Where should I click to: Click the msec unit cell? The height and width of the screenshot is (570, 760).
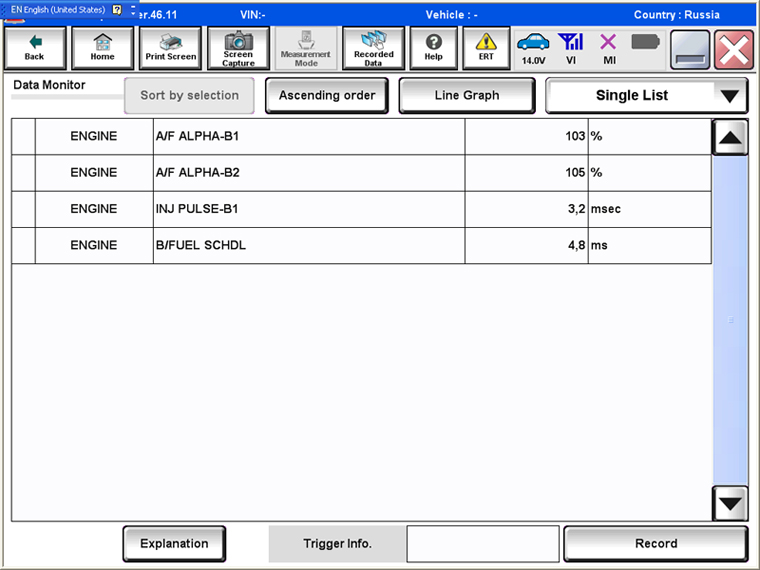[650, 209]
